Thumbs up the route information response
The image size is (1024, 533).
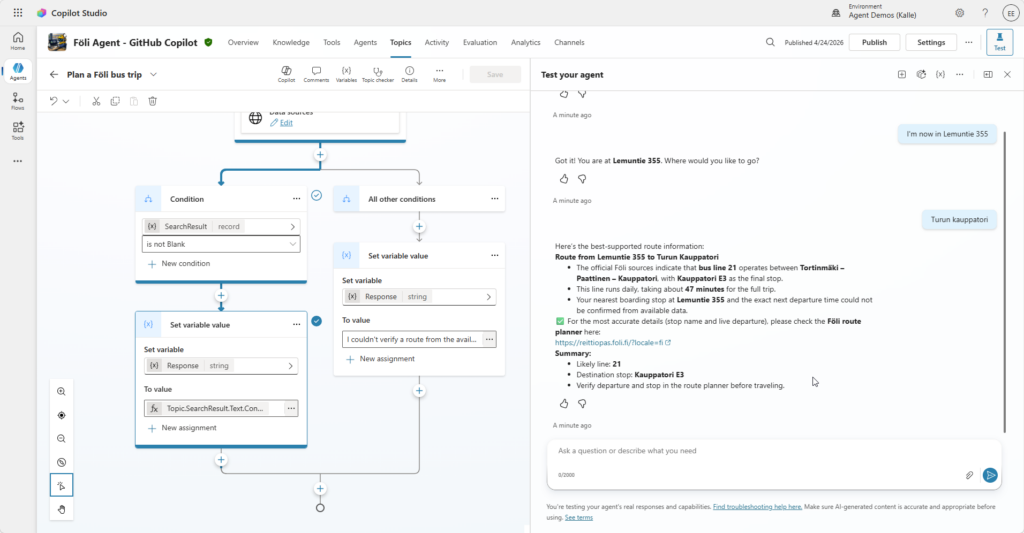564,404
